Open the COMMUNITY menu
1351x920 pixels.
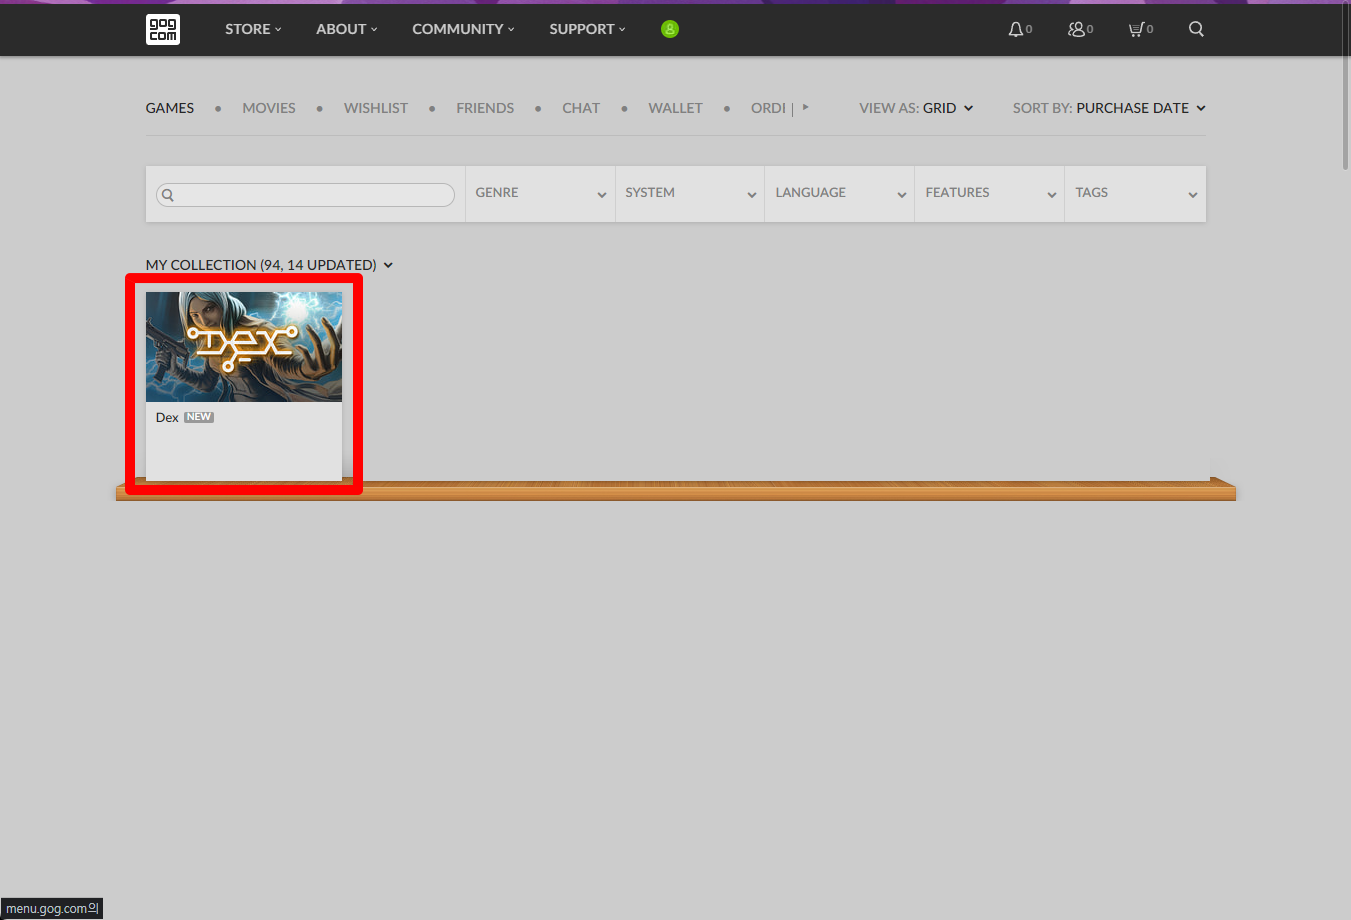pos(463,29)
